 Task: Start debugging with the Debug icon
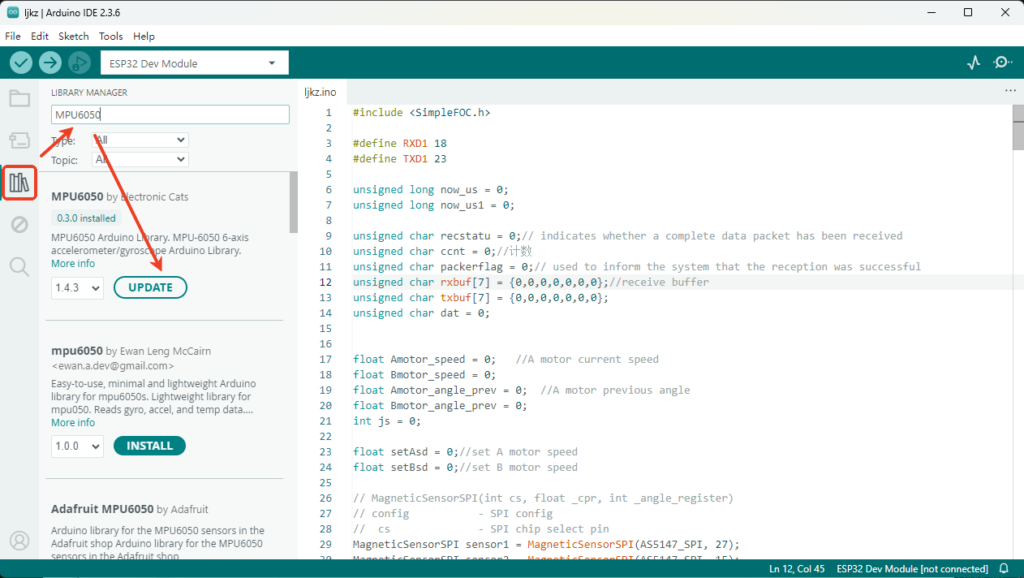coord(79,63)
